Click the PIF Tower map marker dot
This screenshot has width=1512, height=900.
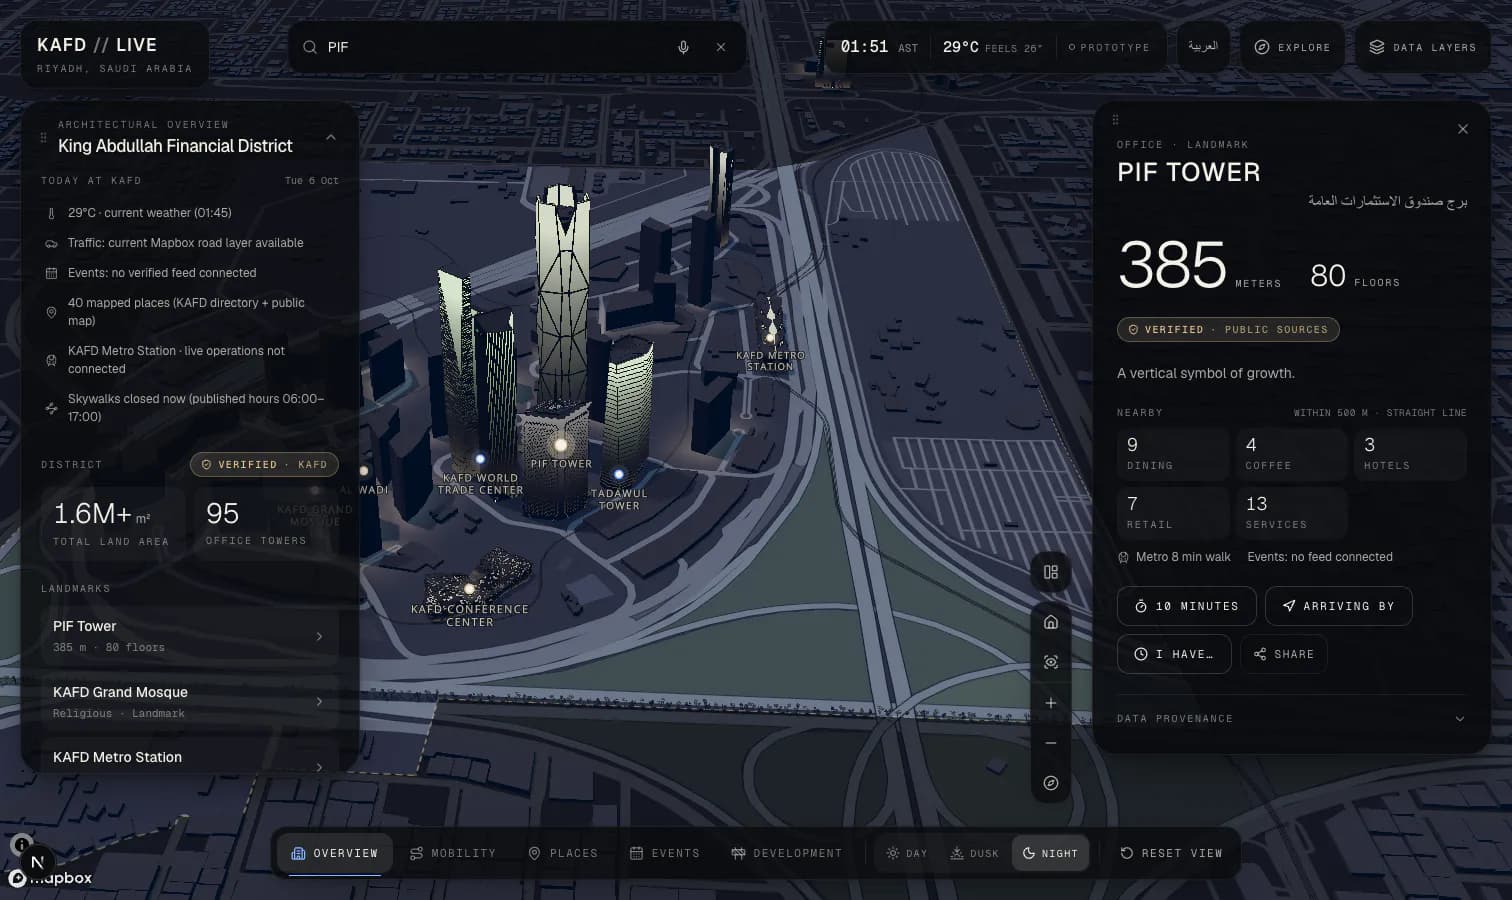coord(561,444)
